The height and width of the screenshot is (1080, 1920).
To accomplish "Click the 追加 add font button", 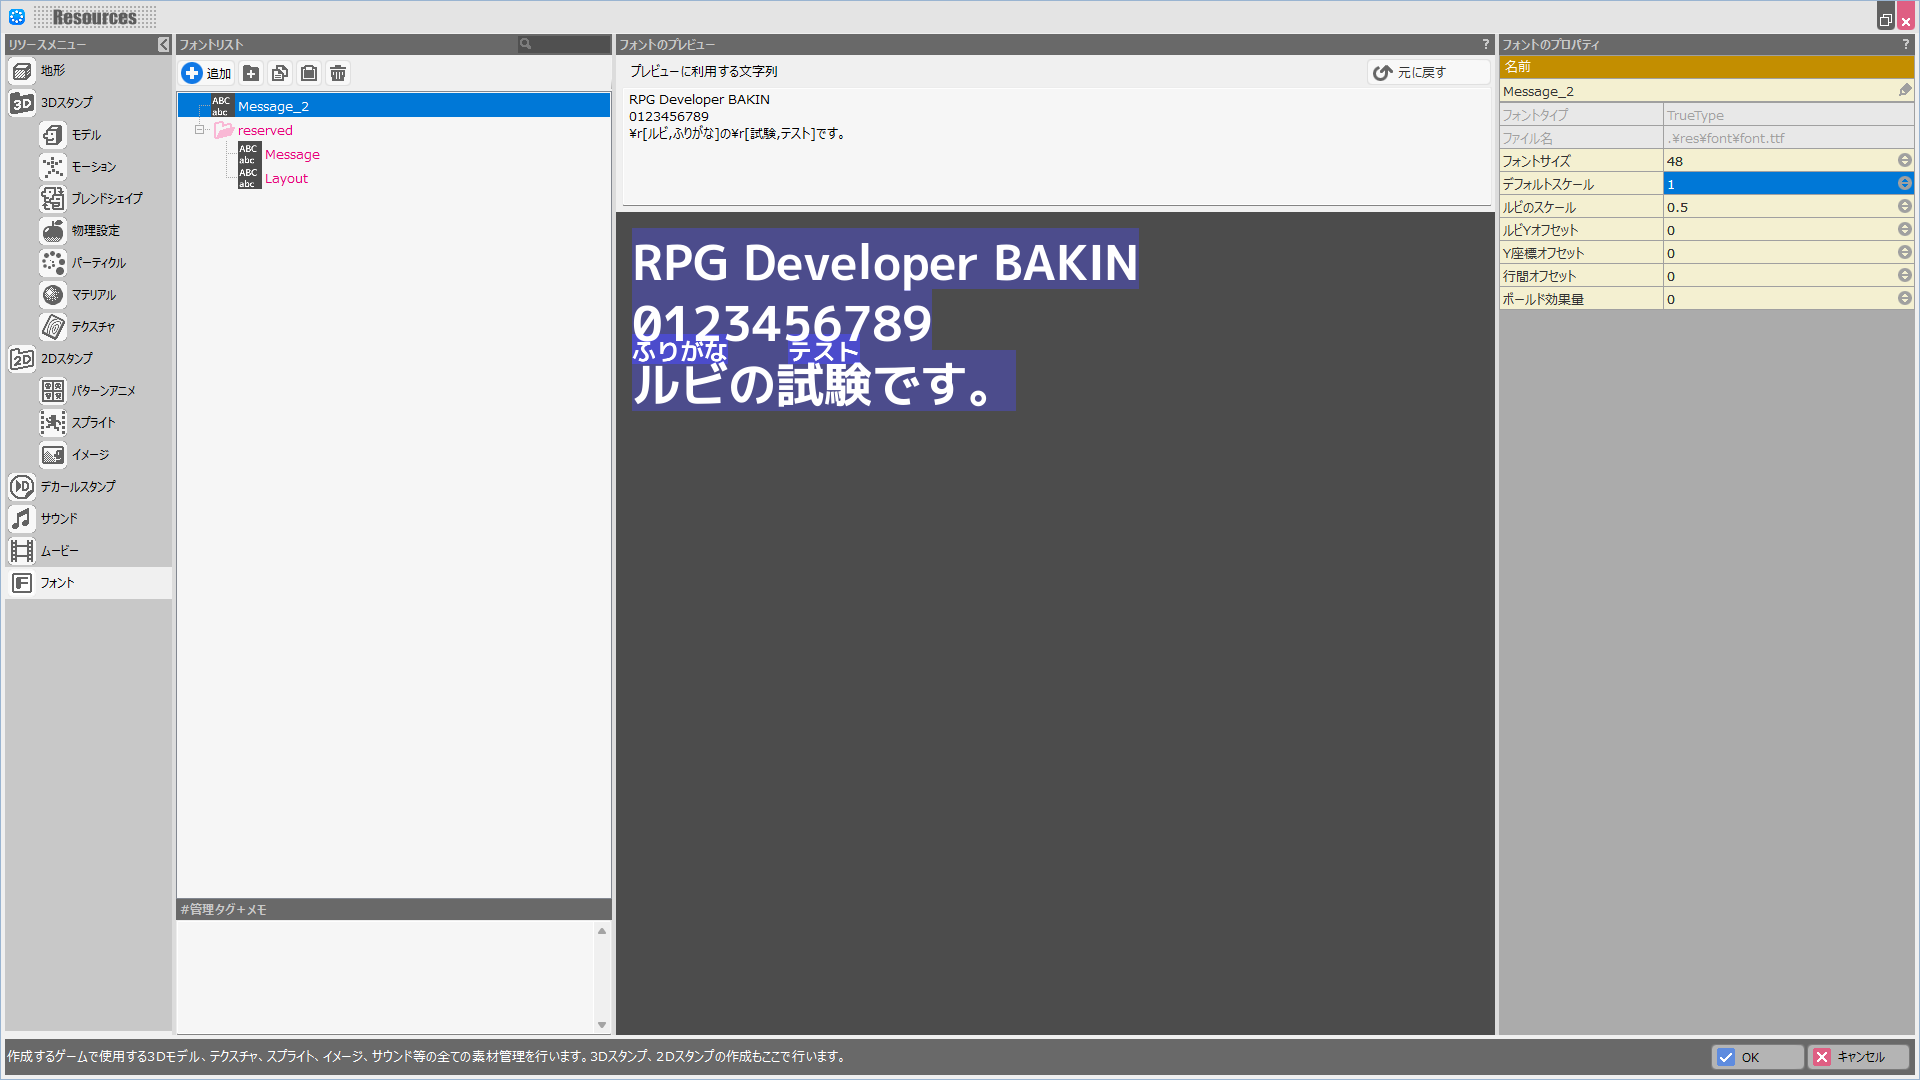I will tap(207, 73).
